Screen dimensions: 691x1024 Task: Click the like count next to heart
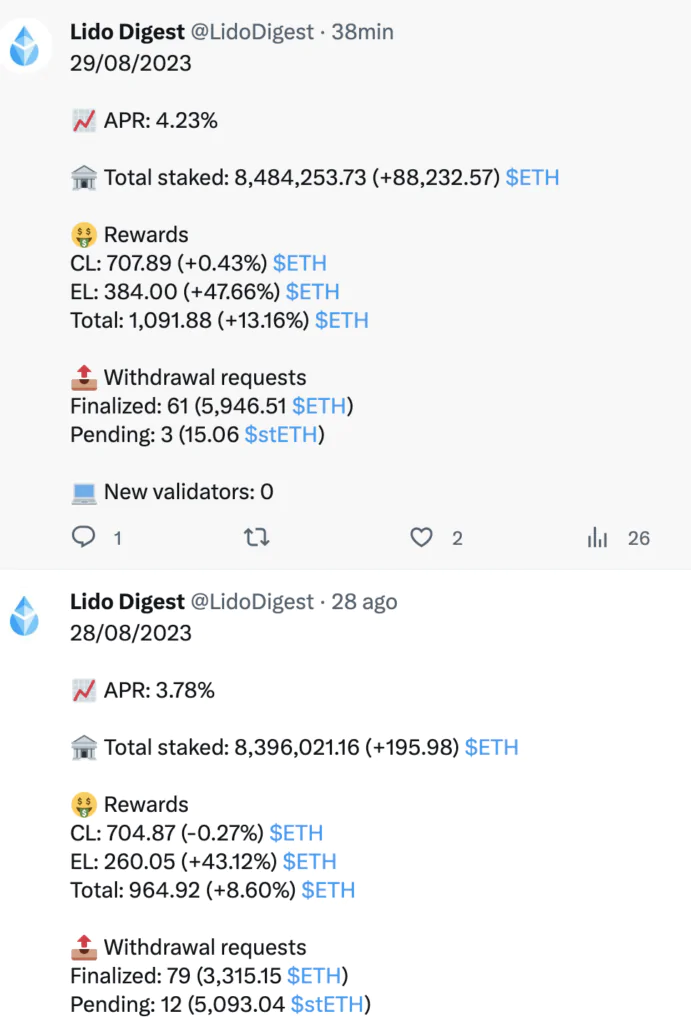[457, 538]
